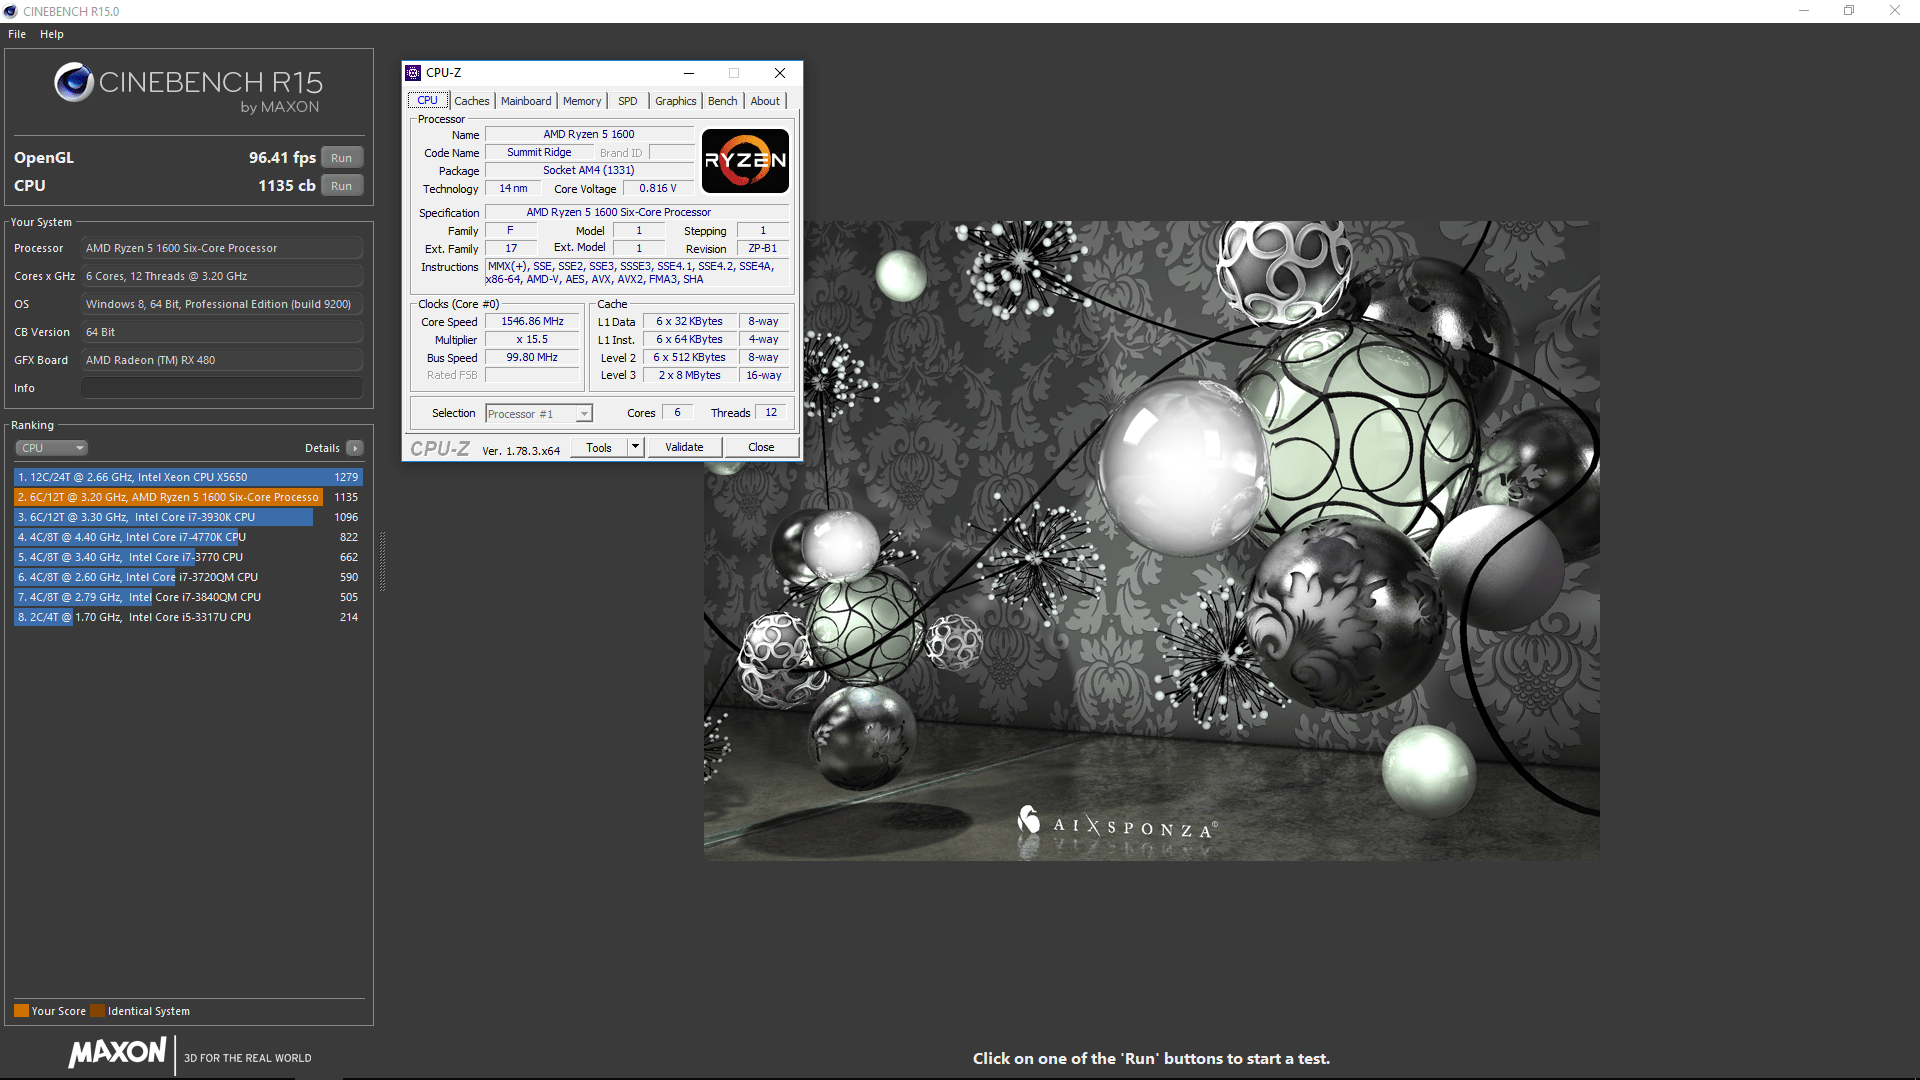Open the File menu
This screenshot has width=1920, height=1080.
[x=17, y=34]
